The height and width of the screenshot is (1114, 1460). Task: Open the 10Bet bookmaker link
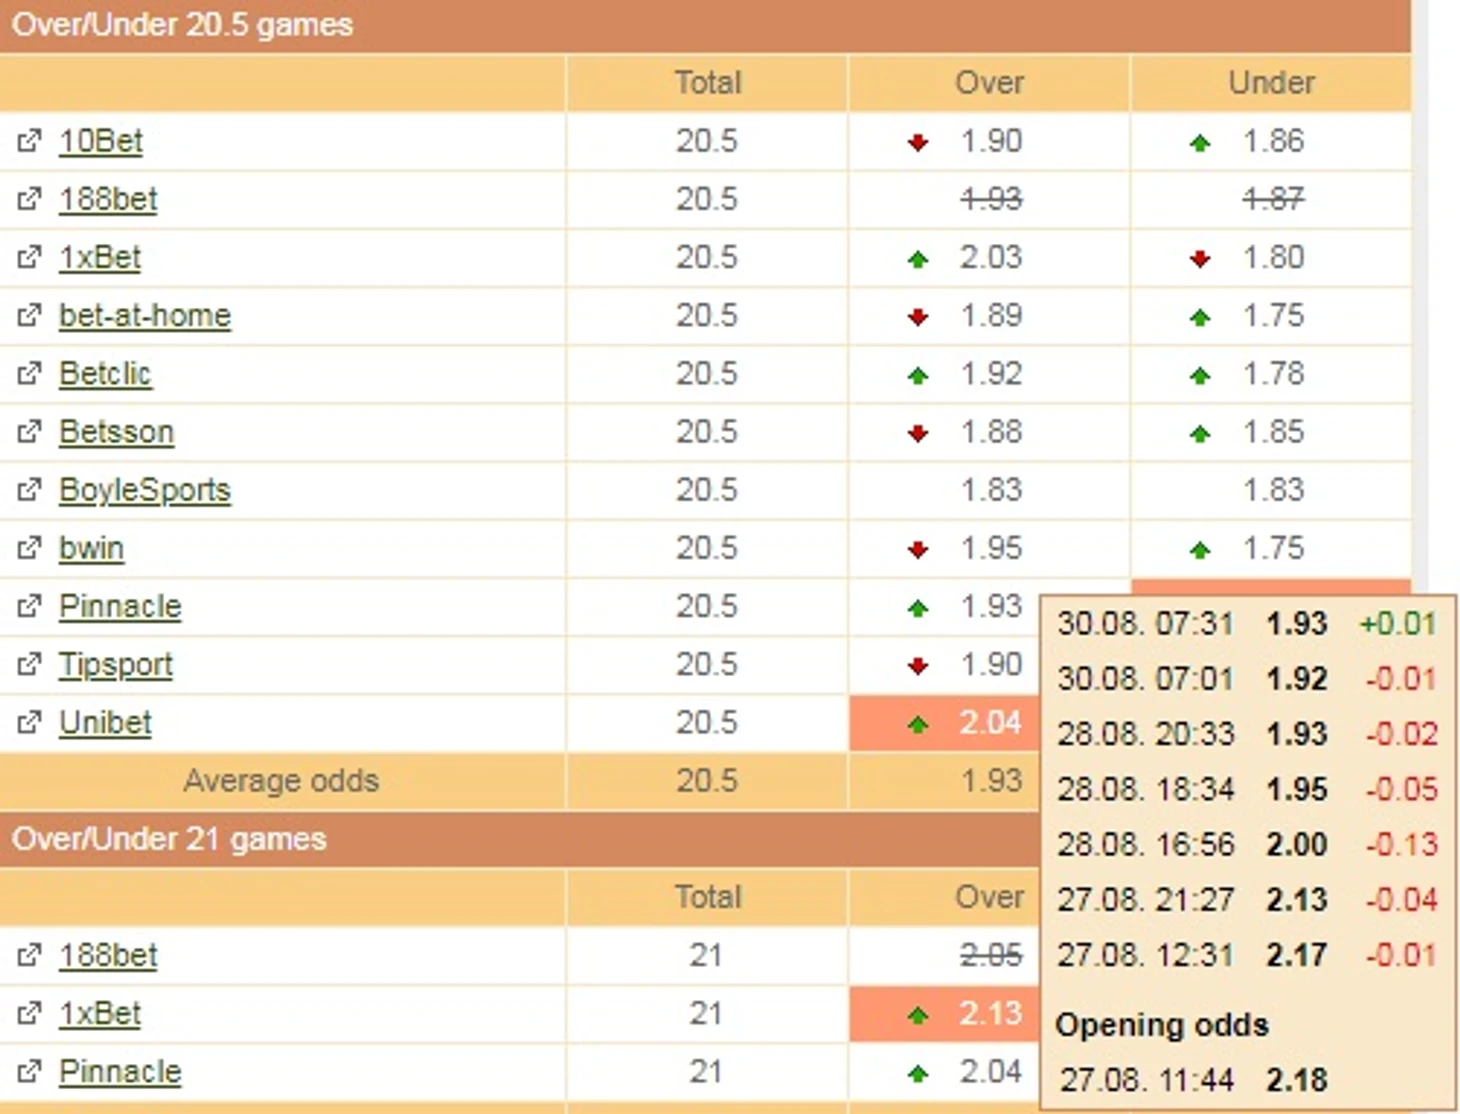click(101, 141)
